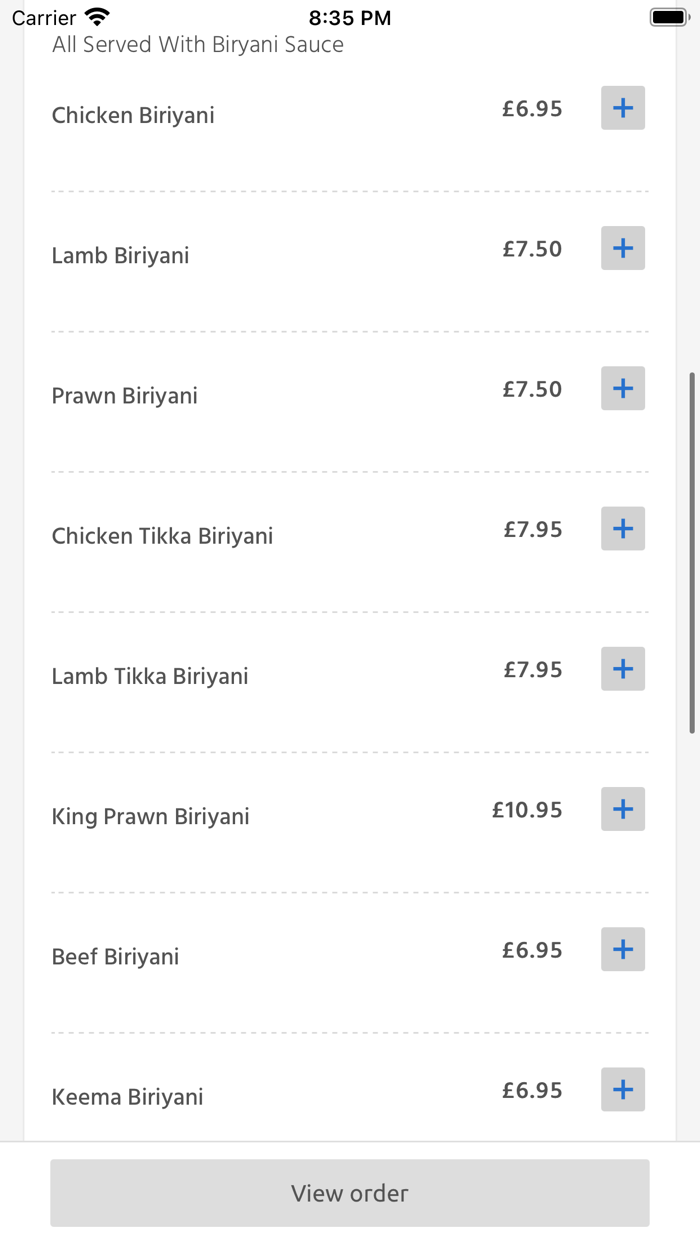Add Lamb Biriyani using its plus button

(x=622, y=248)
